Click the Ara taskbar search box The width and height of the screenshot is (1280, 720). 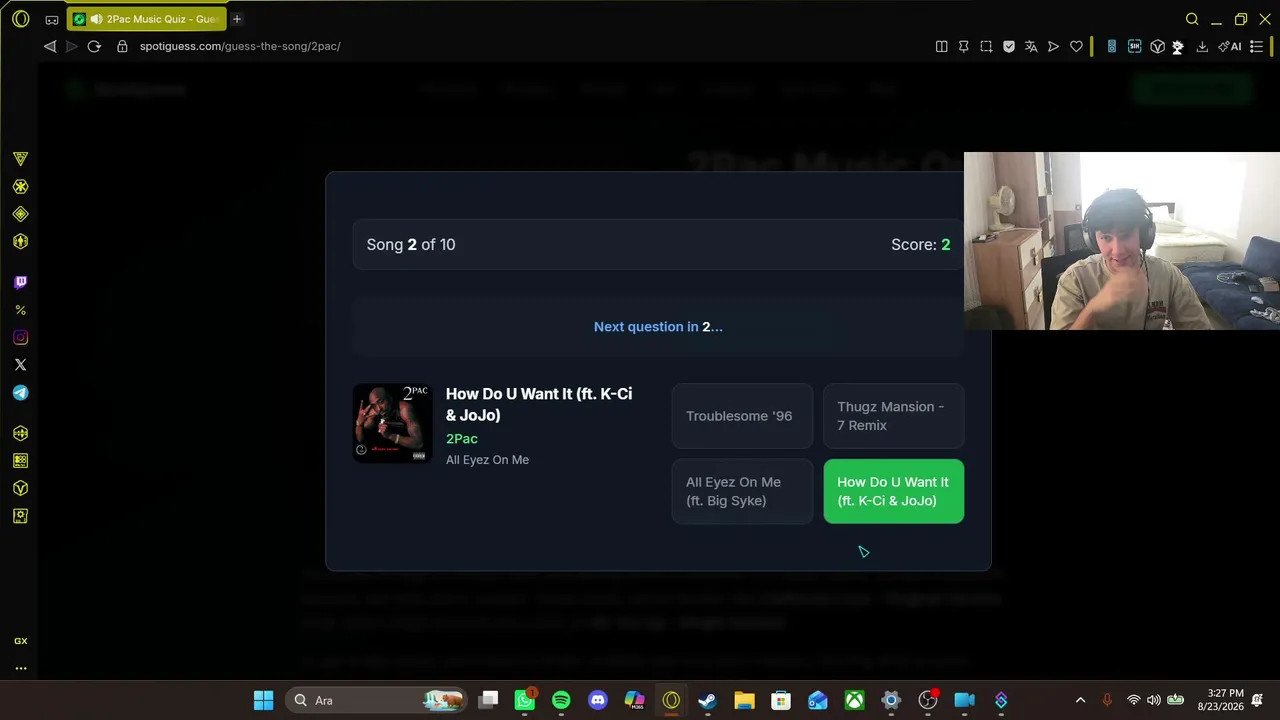click(x=374, y=700)
